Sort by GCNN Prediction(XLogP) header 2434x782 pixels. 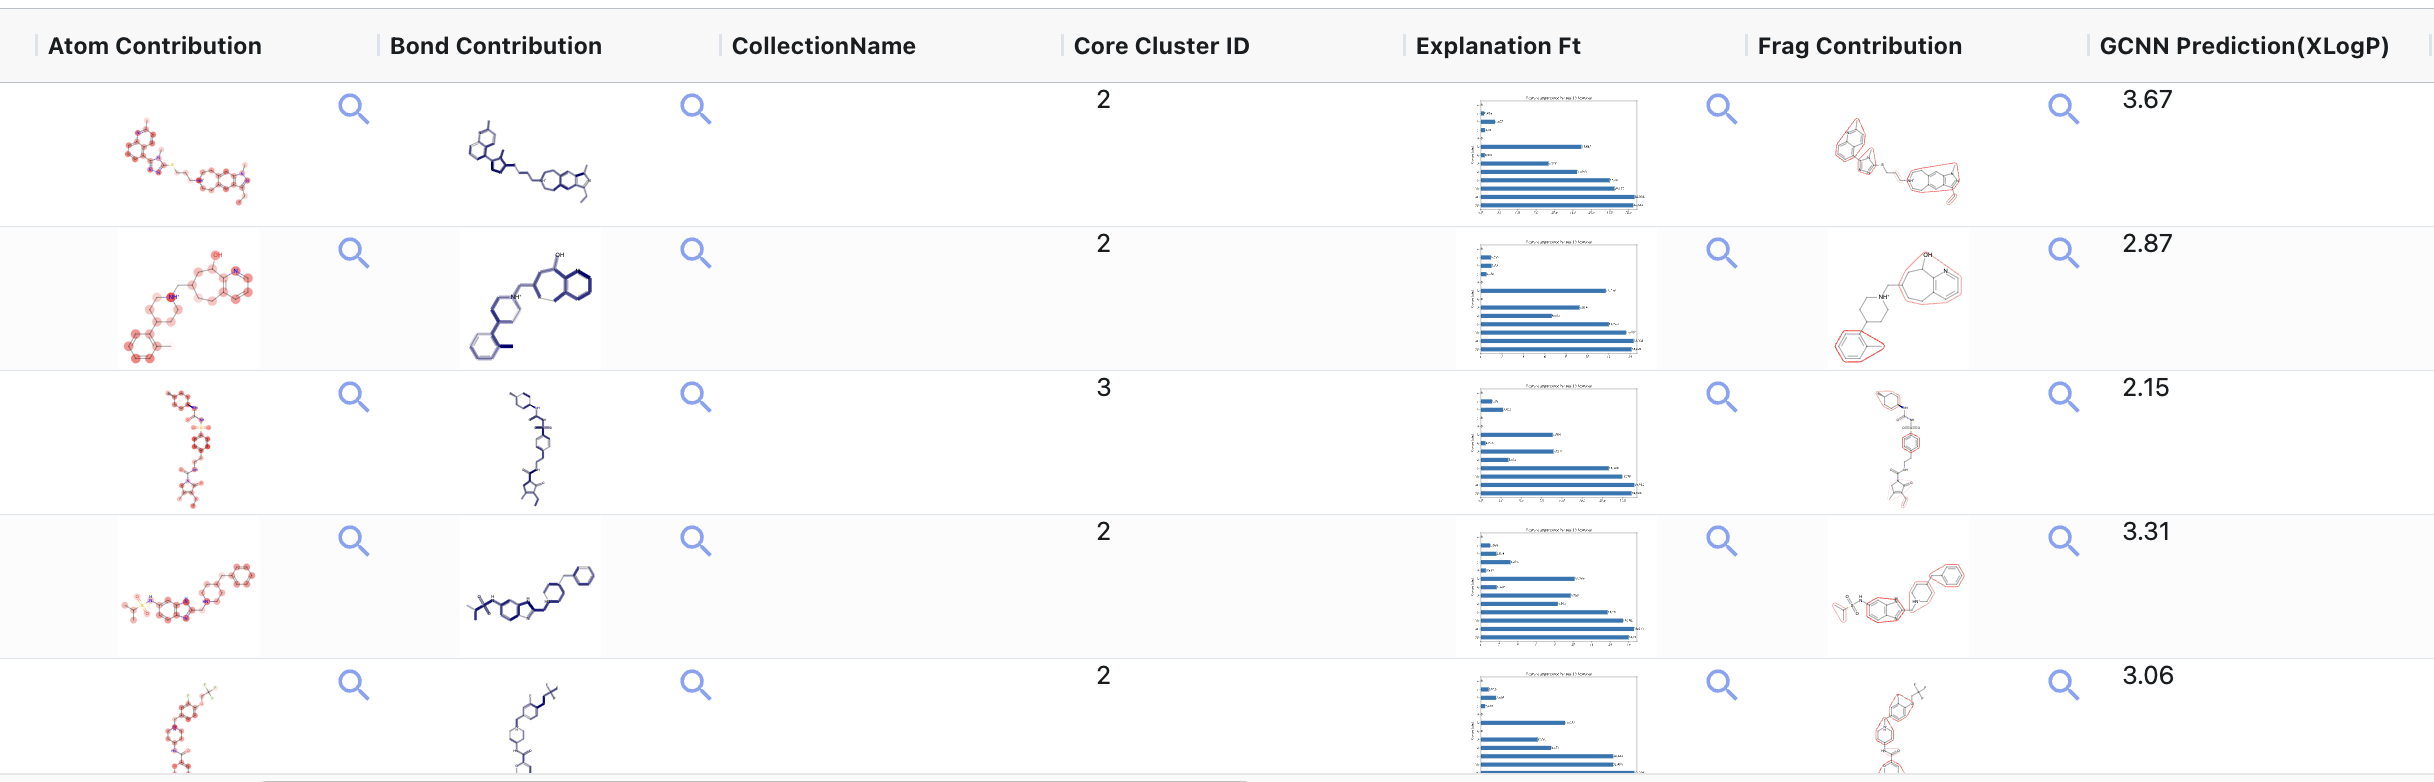(2244, 46)
